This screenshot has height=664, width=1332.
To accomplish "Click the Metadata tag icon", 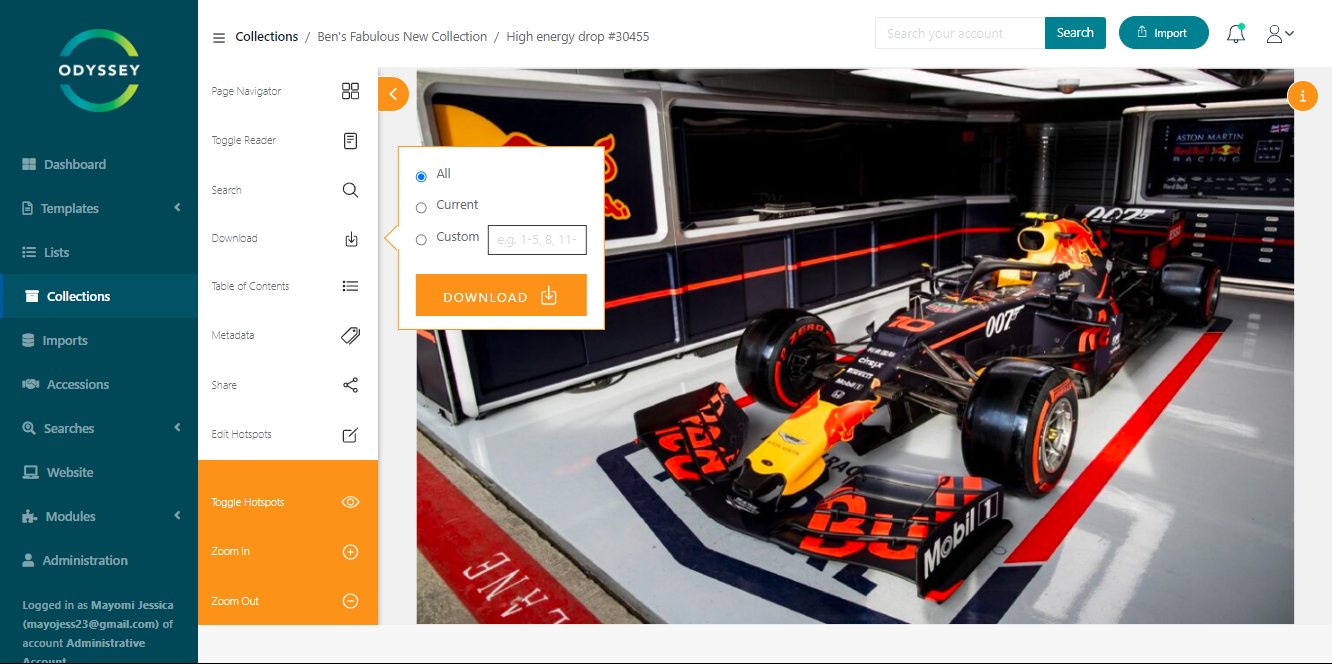I will point(350,336).
